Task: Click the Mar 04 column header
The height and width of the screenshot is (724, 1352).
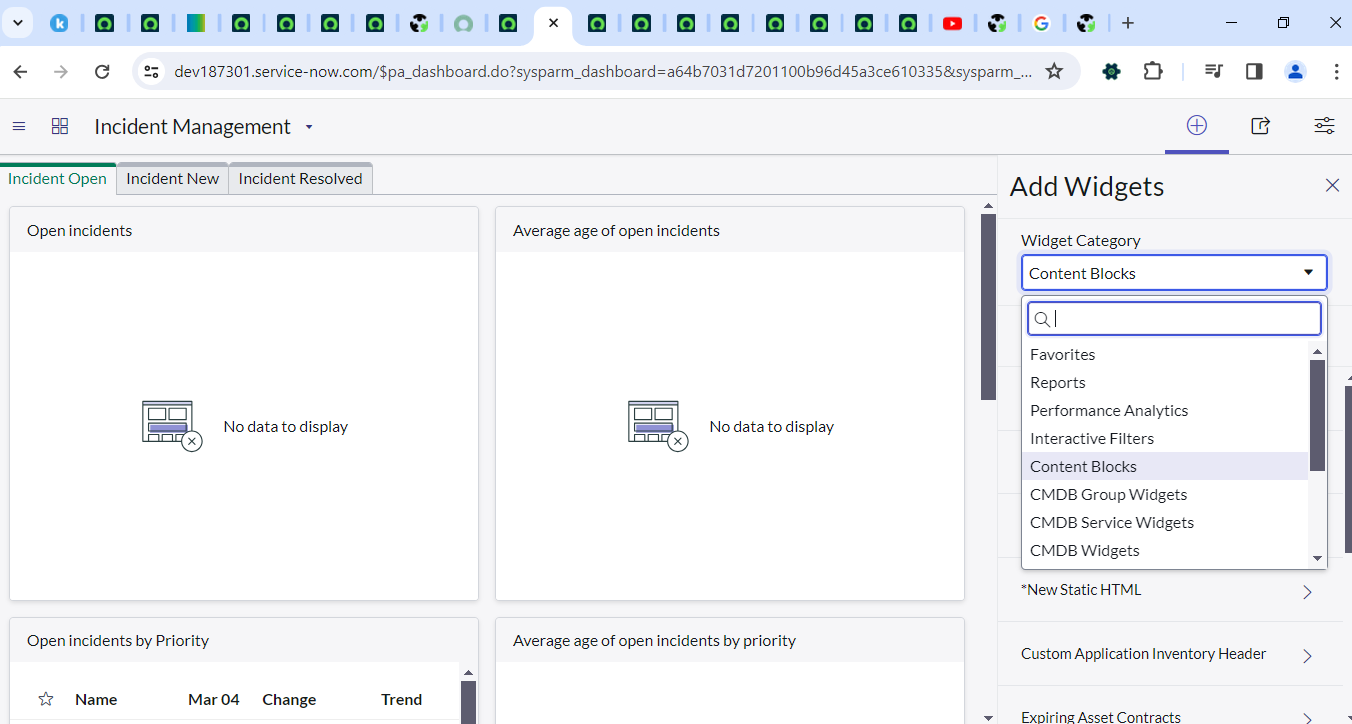Action: (214, 699)
